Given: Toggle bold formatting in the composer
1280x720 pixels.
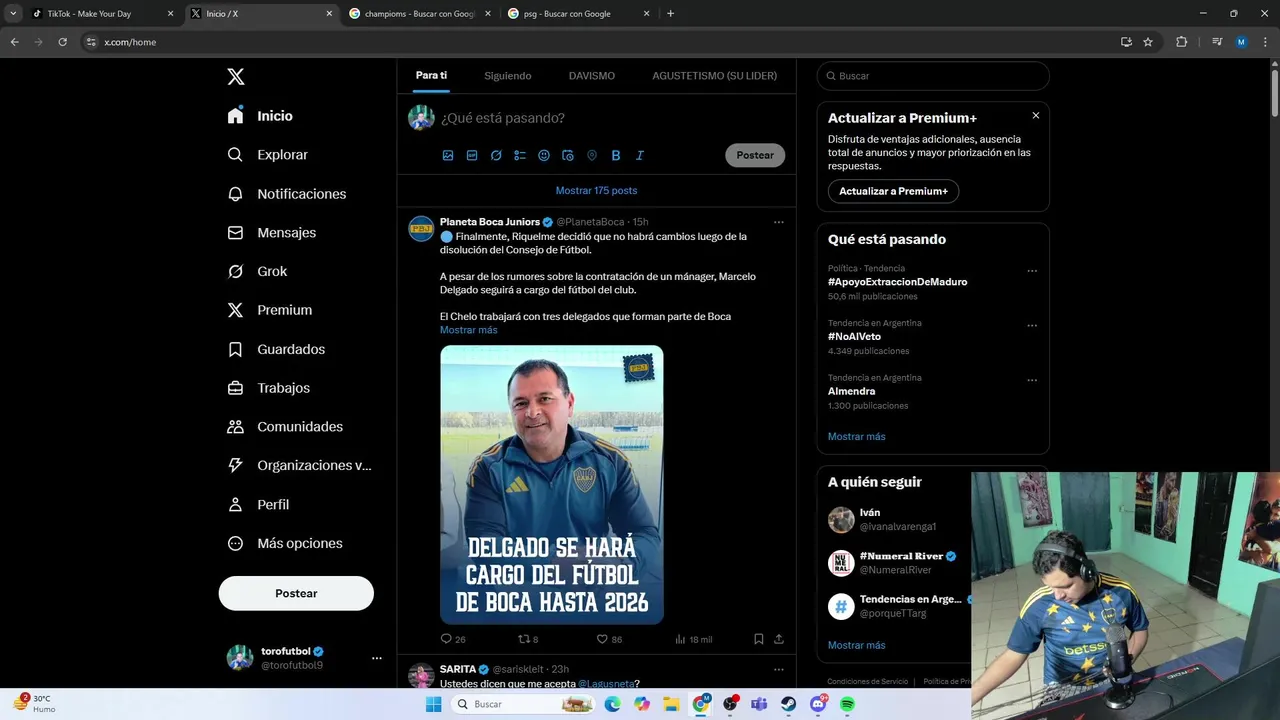Looking at the screenshot, I should [616, 155].
